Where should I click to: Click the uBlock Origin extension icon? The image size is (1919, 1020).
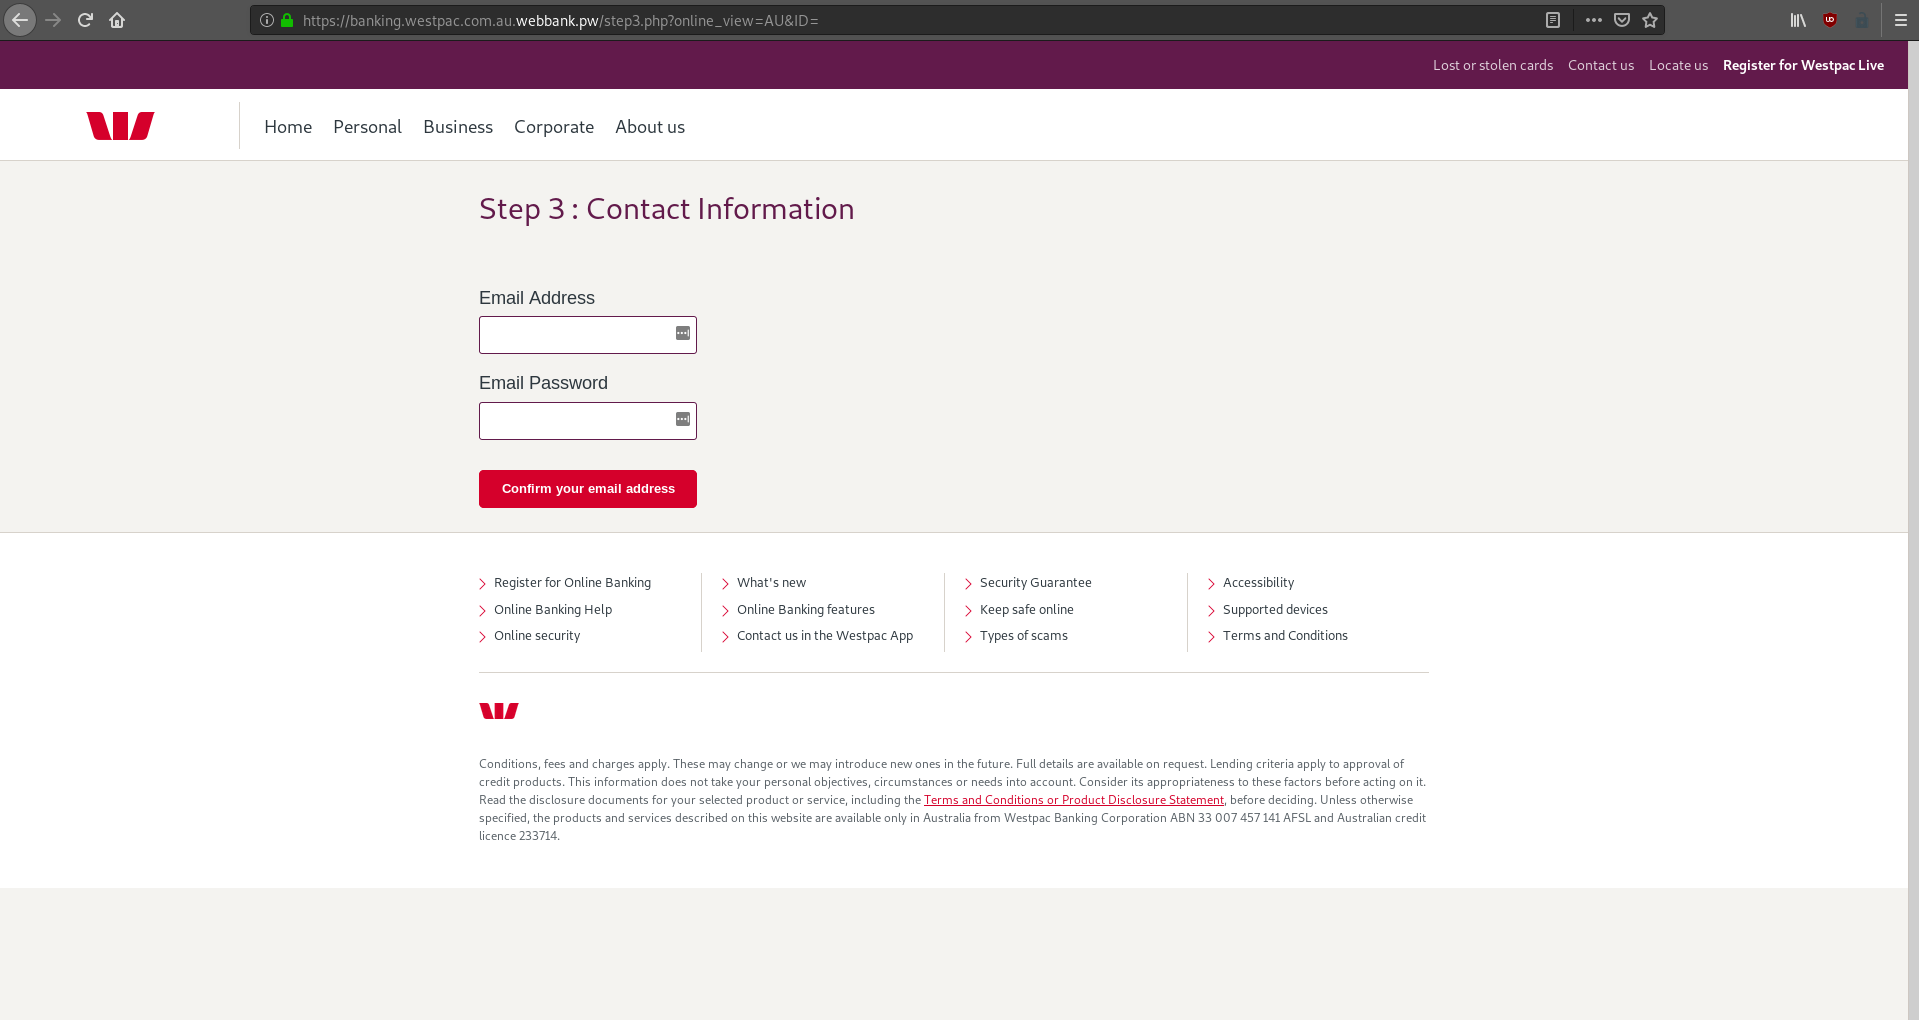pyautogui.click(x=1830, y=20)
